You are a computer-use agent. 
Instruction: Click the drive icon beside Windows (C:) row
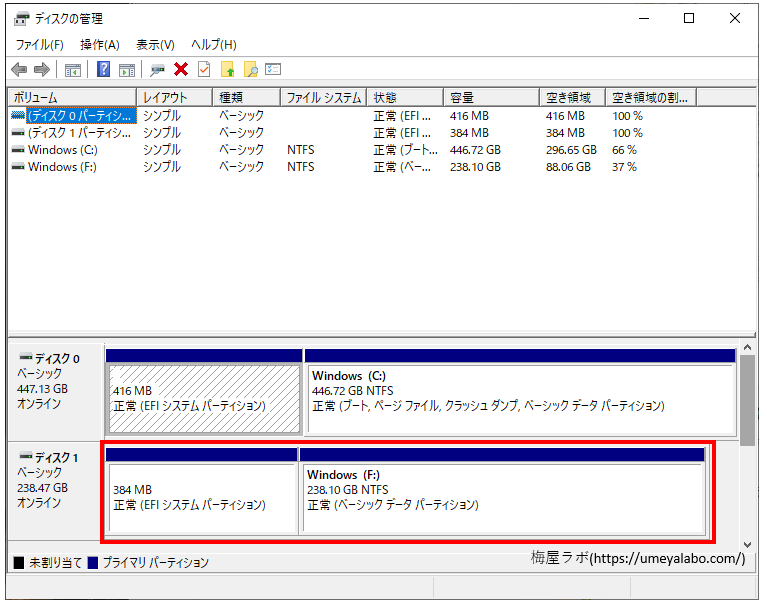(x=18, y=150)
